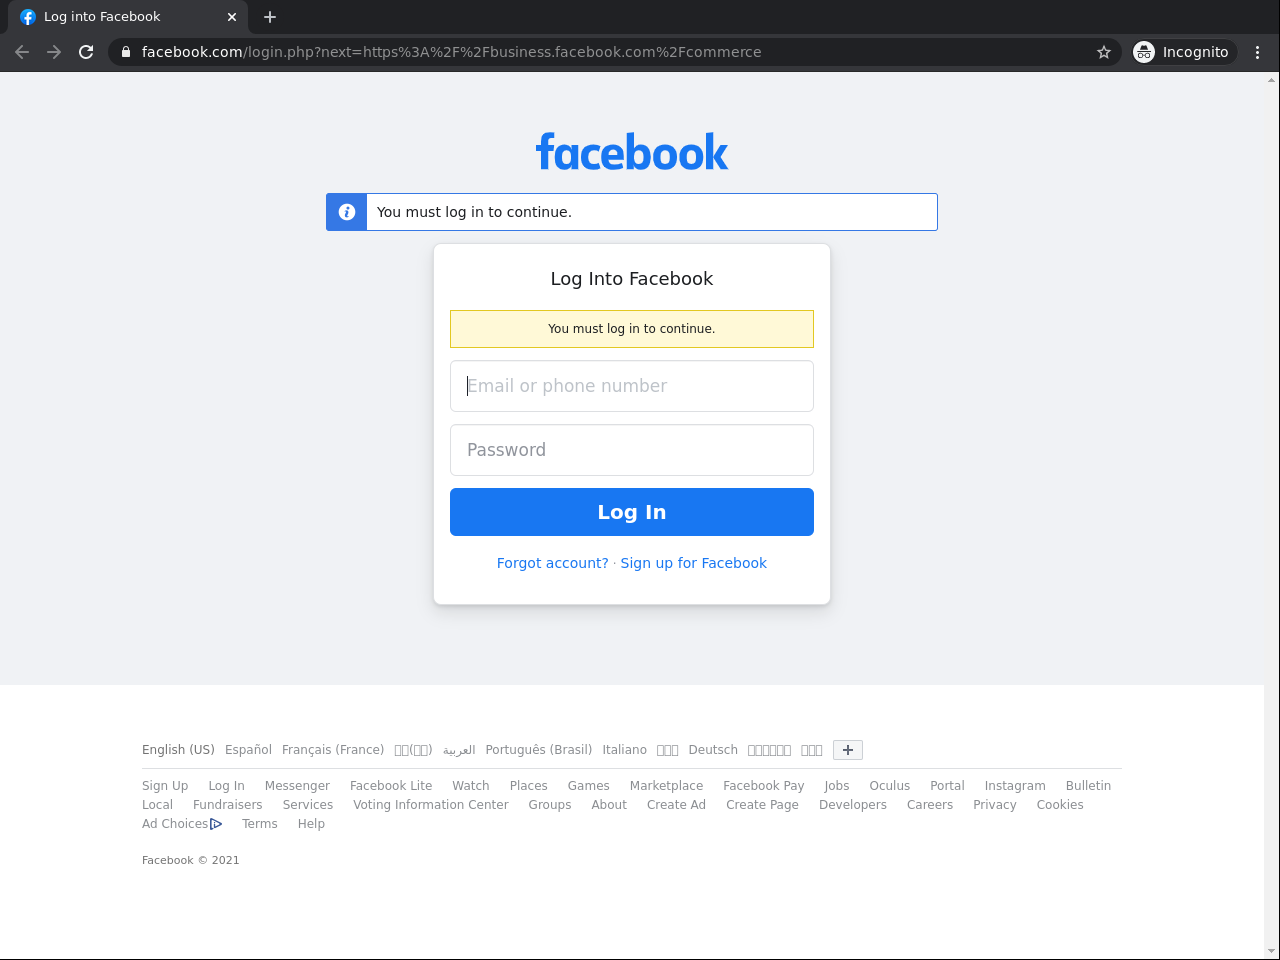
Task: Open the Careers footer link
Action: (x=930, y=805)
